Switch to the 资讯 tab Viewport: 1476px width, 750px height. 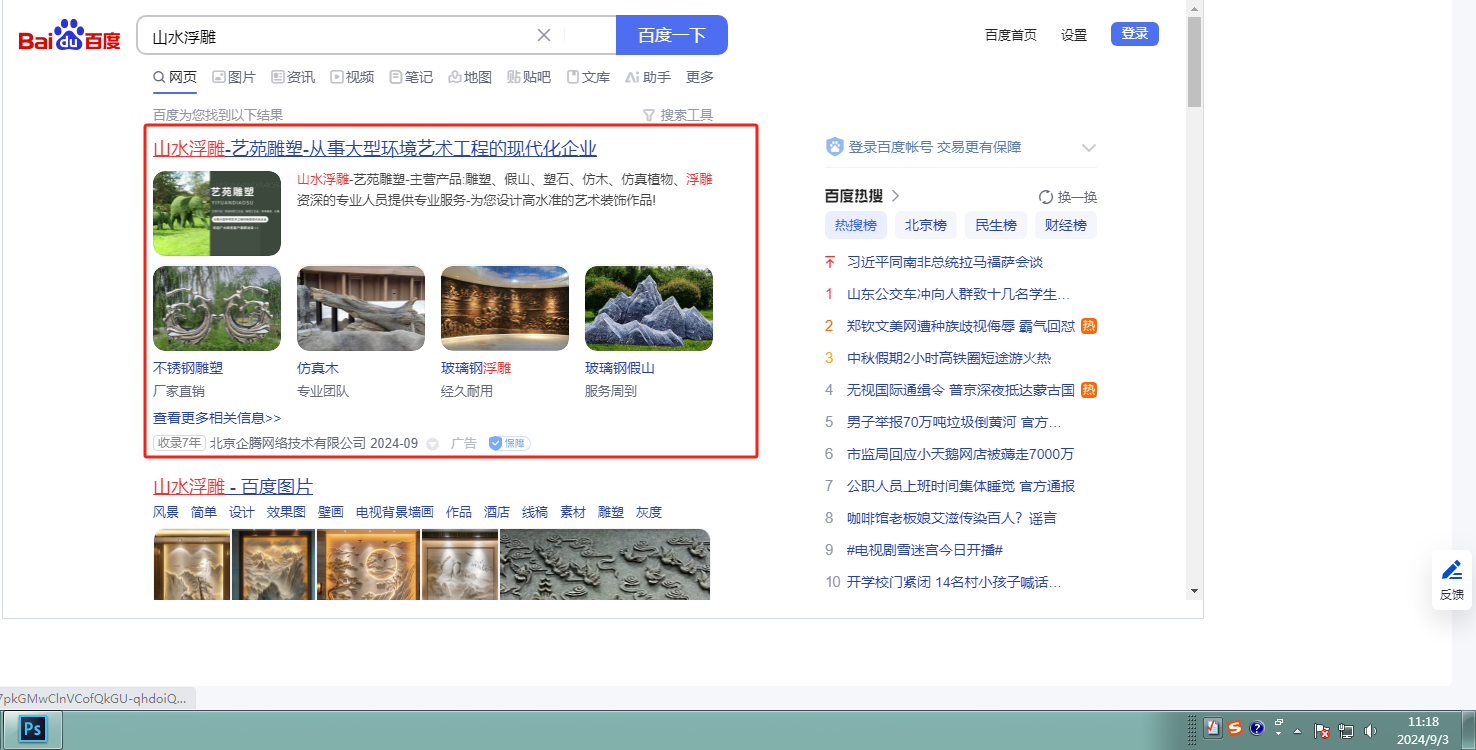click(x=293, y=77)
